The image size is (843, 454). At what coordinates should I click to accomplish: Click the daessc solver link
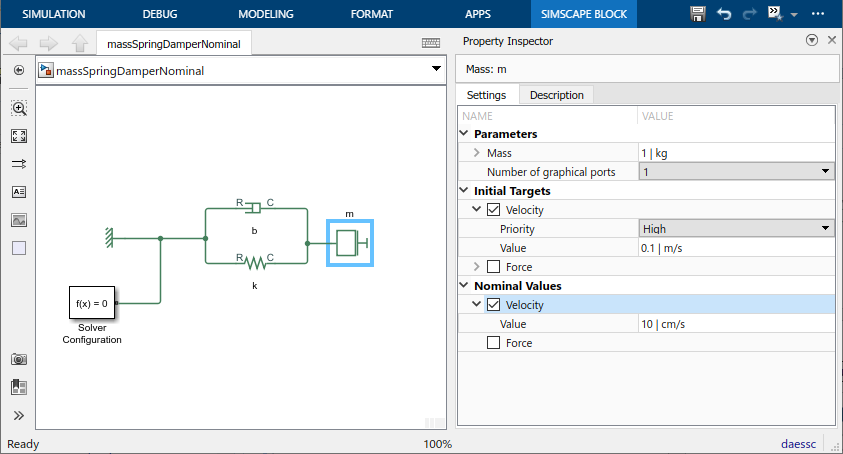800,444
